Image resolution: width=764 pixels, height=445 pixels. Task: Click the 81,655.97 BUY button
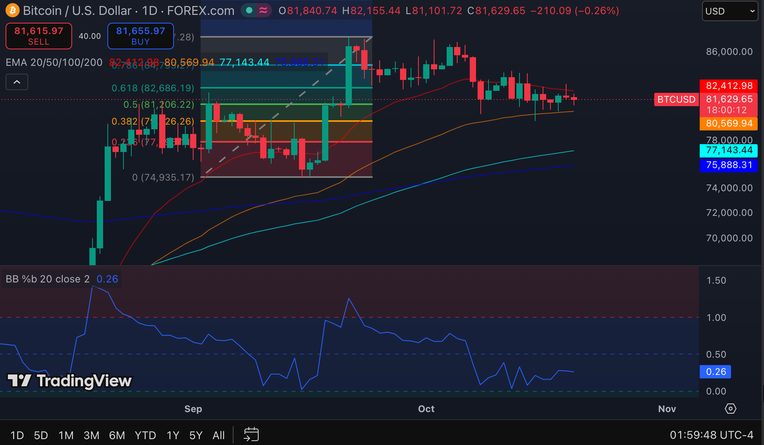[140, 36]
